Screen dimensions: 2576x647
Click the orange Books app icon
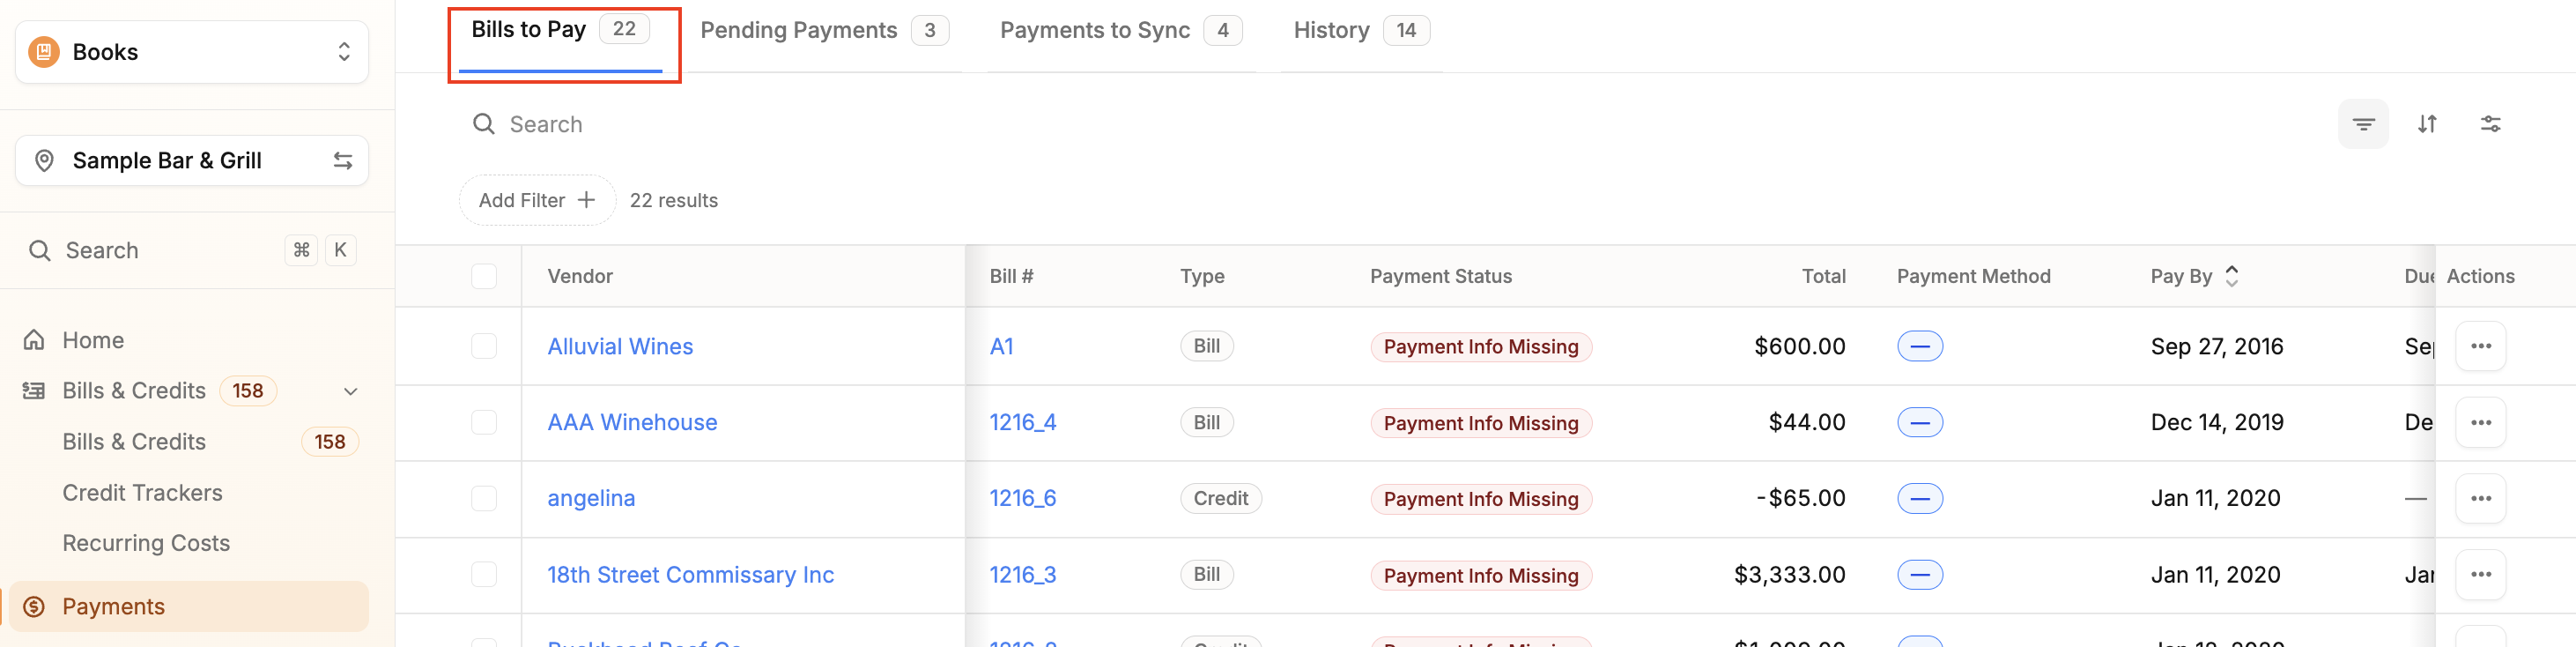(x=44, y=52)
